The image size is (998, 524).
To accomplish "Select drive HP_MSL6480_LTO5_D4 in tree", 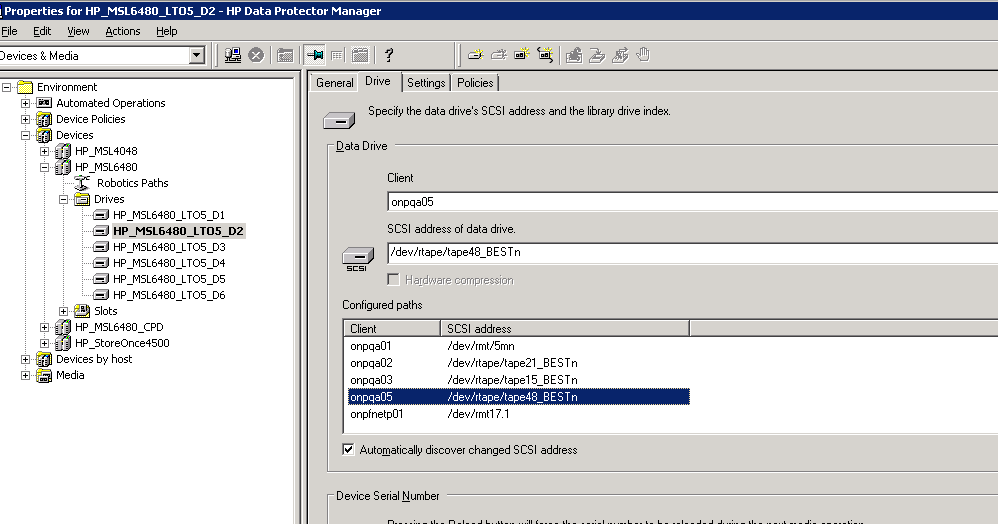I will pos(169,263).
